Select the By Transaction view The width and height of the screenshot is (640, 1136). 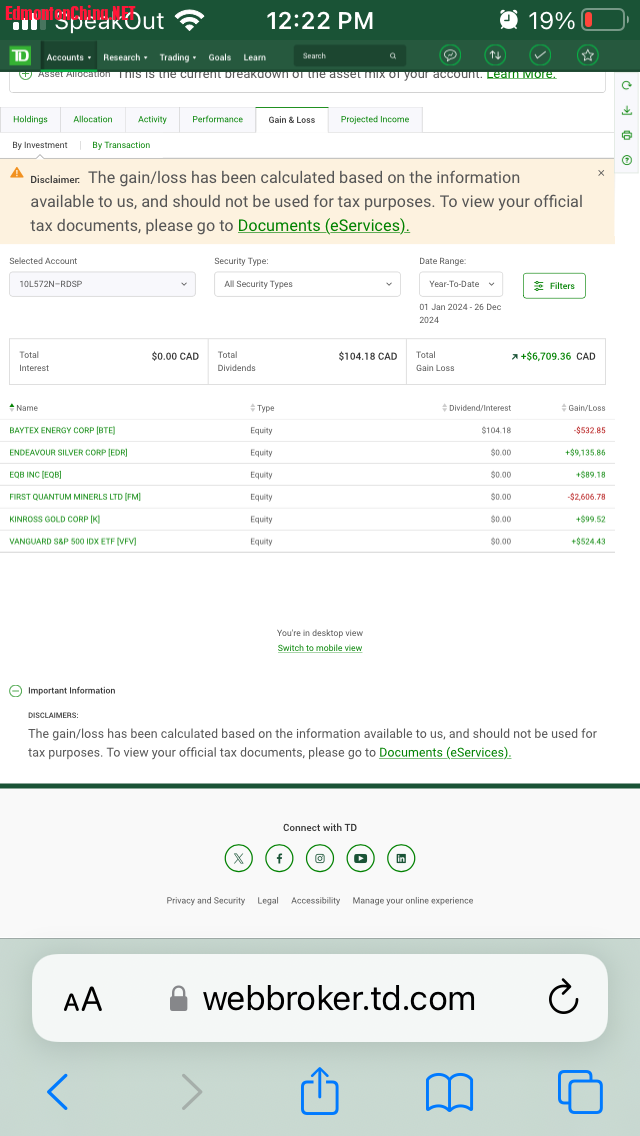pyautogui.click(x=121, y=145)
